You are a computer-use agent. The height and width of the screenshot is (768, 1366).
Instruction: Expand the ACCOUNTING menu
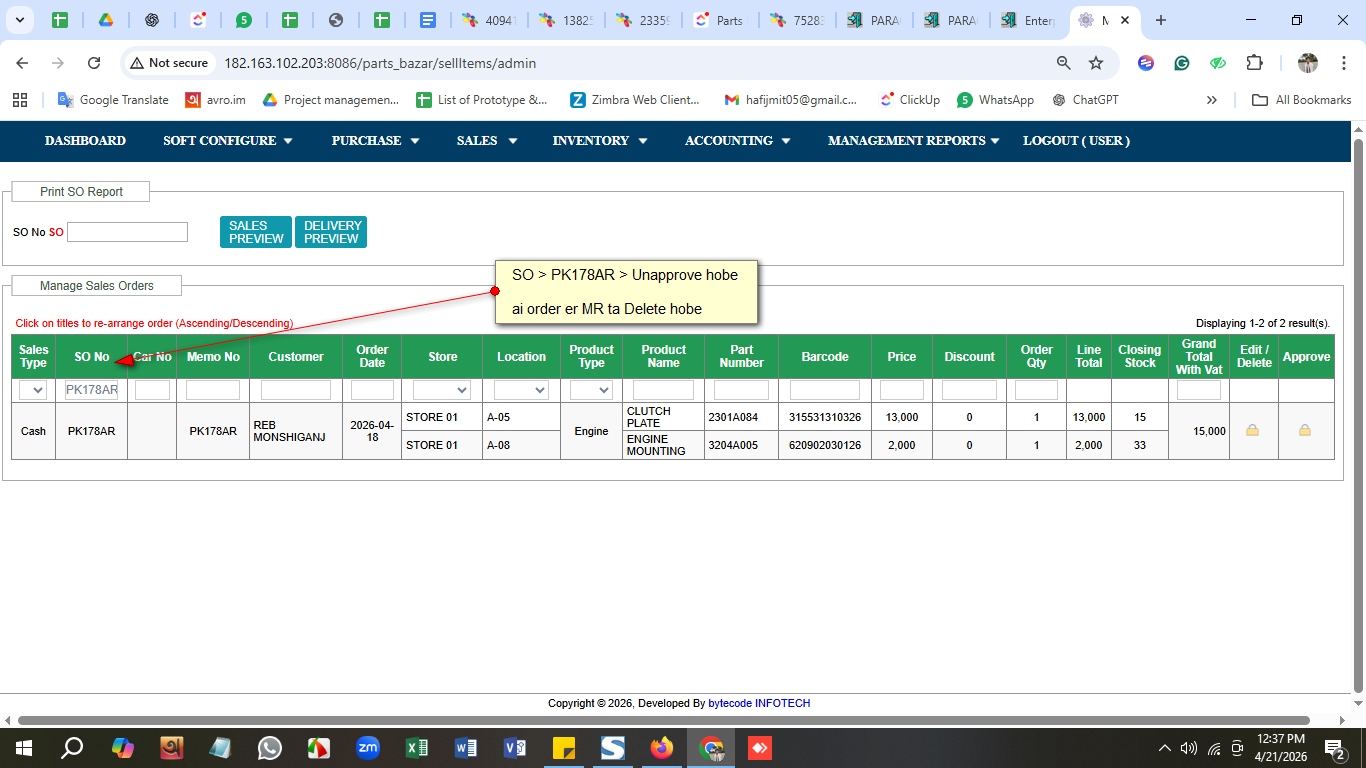(x=738, y=141)
